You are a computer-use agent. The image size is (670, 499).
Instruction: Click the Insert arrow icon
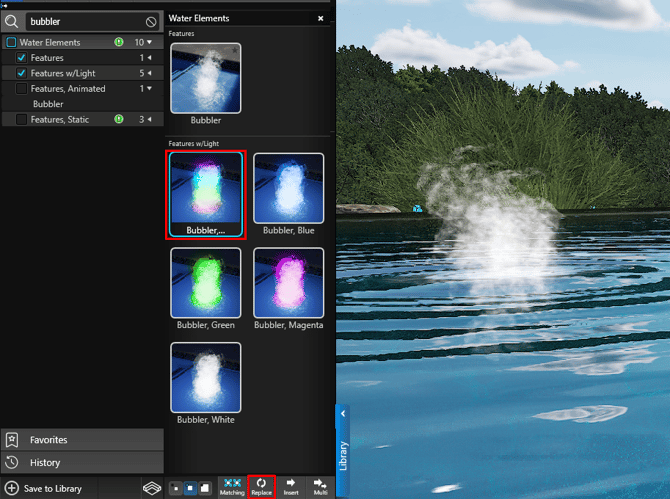pos(291,486)
